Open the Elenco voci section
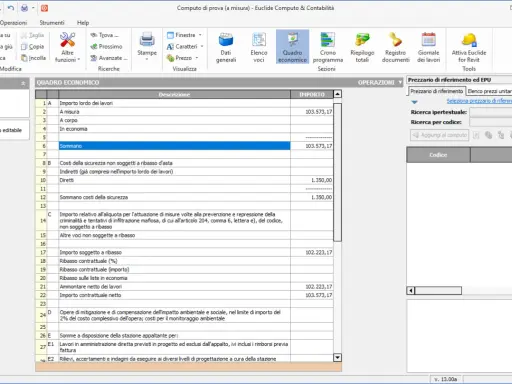The image size is (512, 384). (x=259, y=47)
